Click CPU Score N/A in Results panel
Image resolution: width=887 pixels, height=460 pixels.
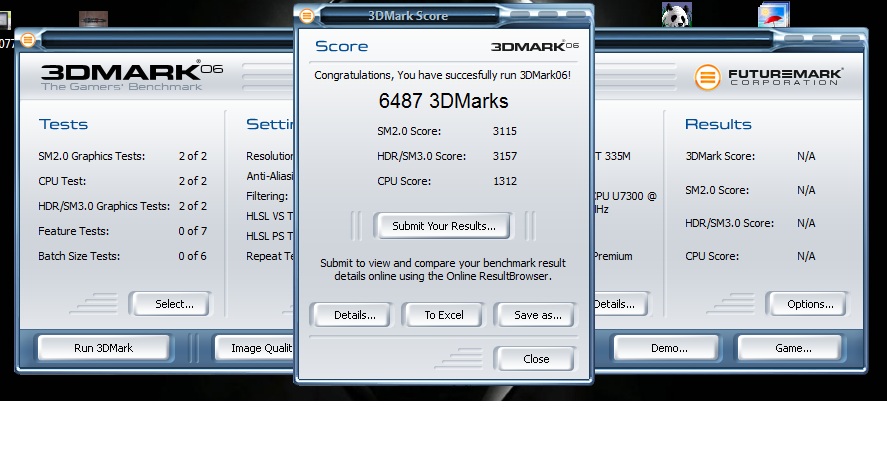806,256
